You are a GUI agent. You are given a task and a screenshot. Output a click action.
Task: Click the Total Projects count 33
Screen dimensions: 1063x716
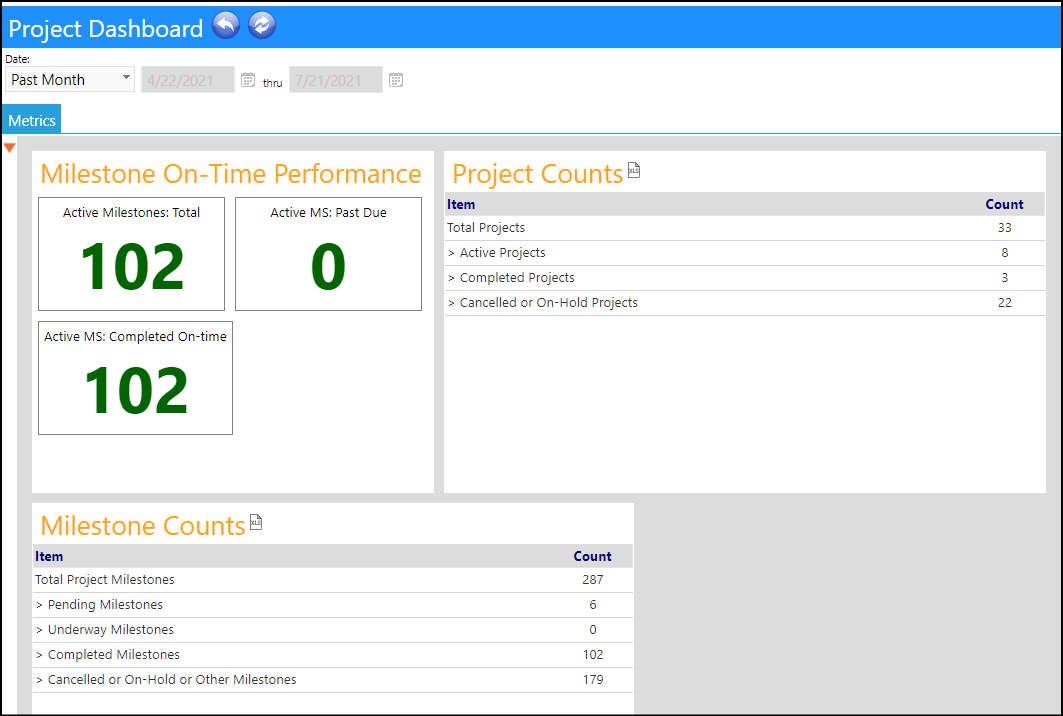coord(1004,228)
